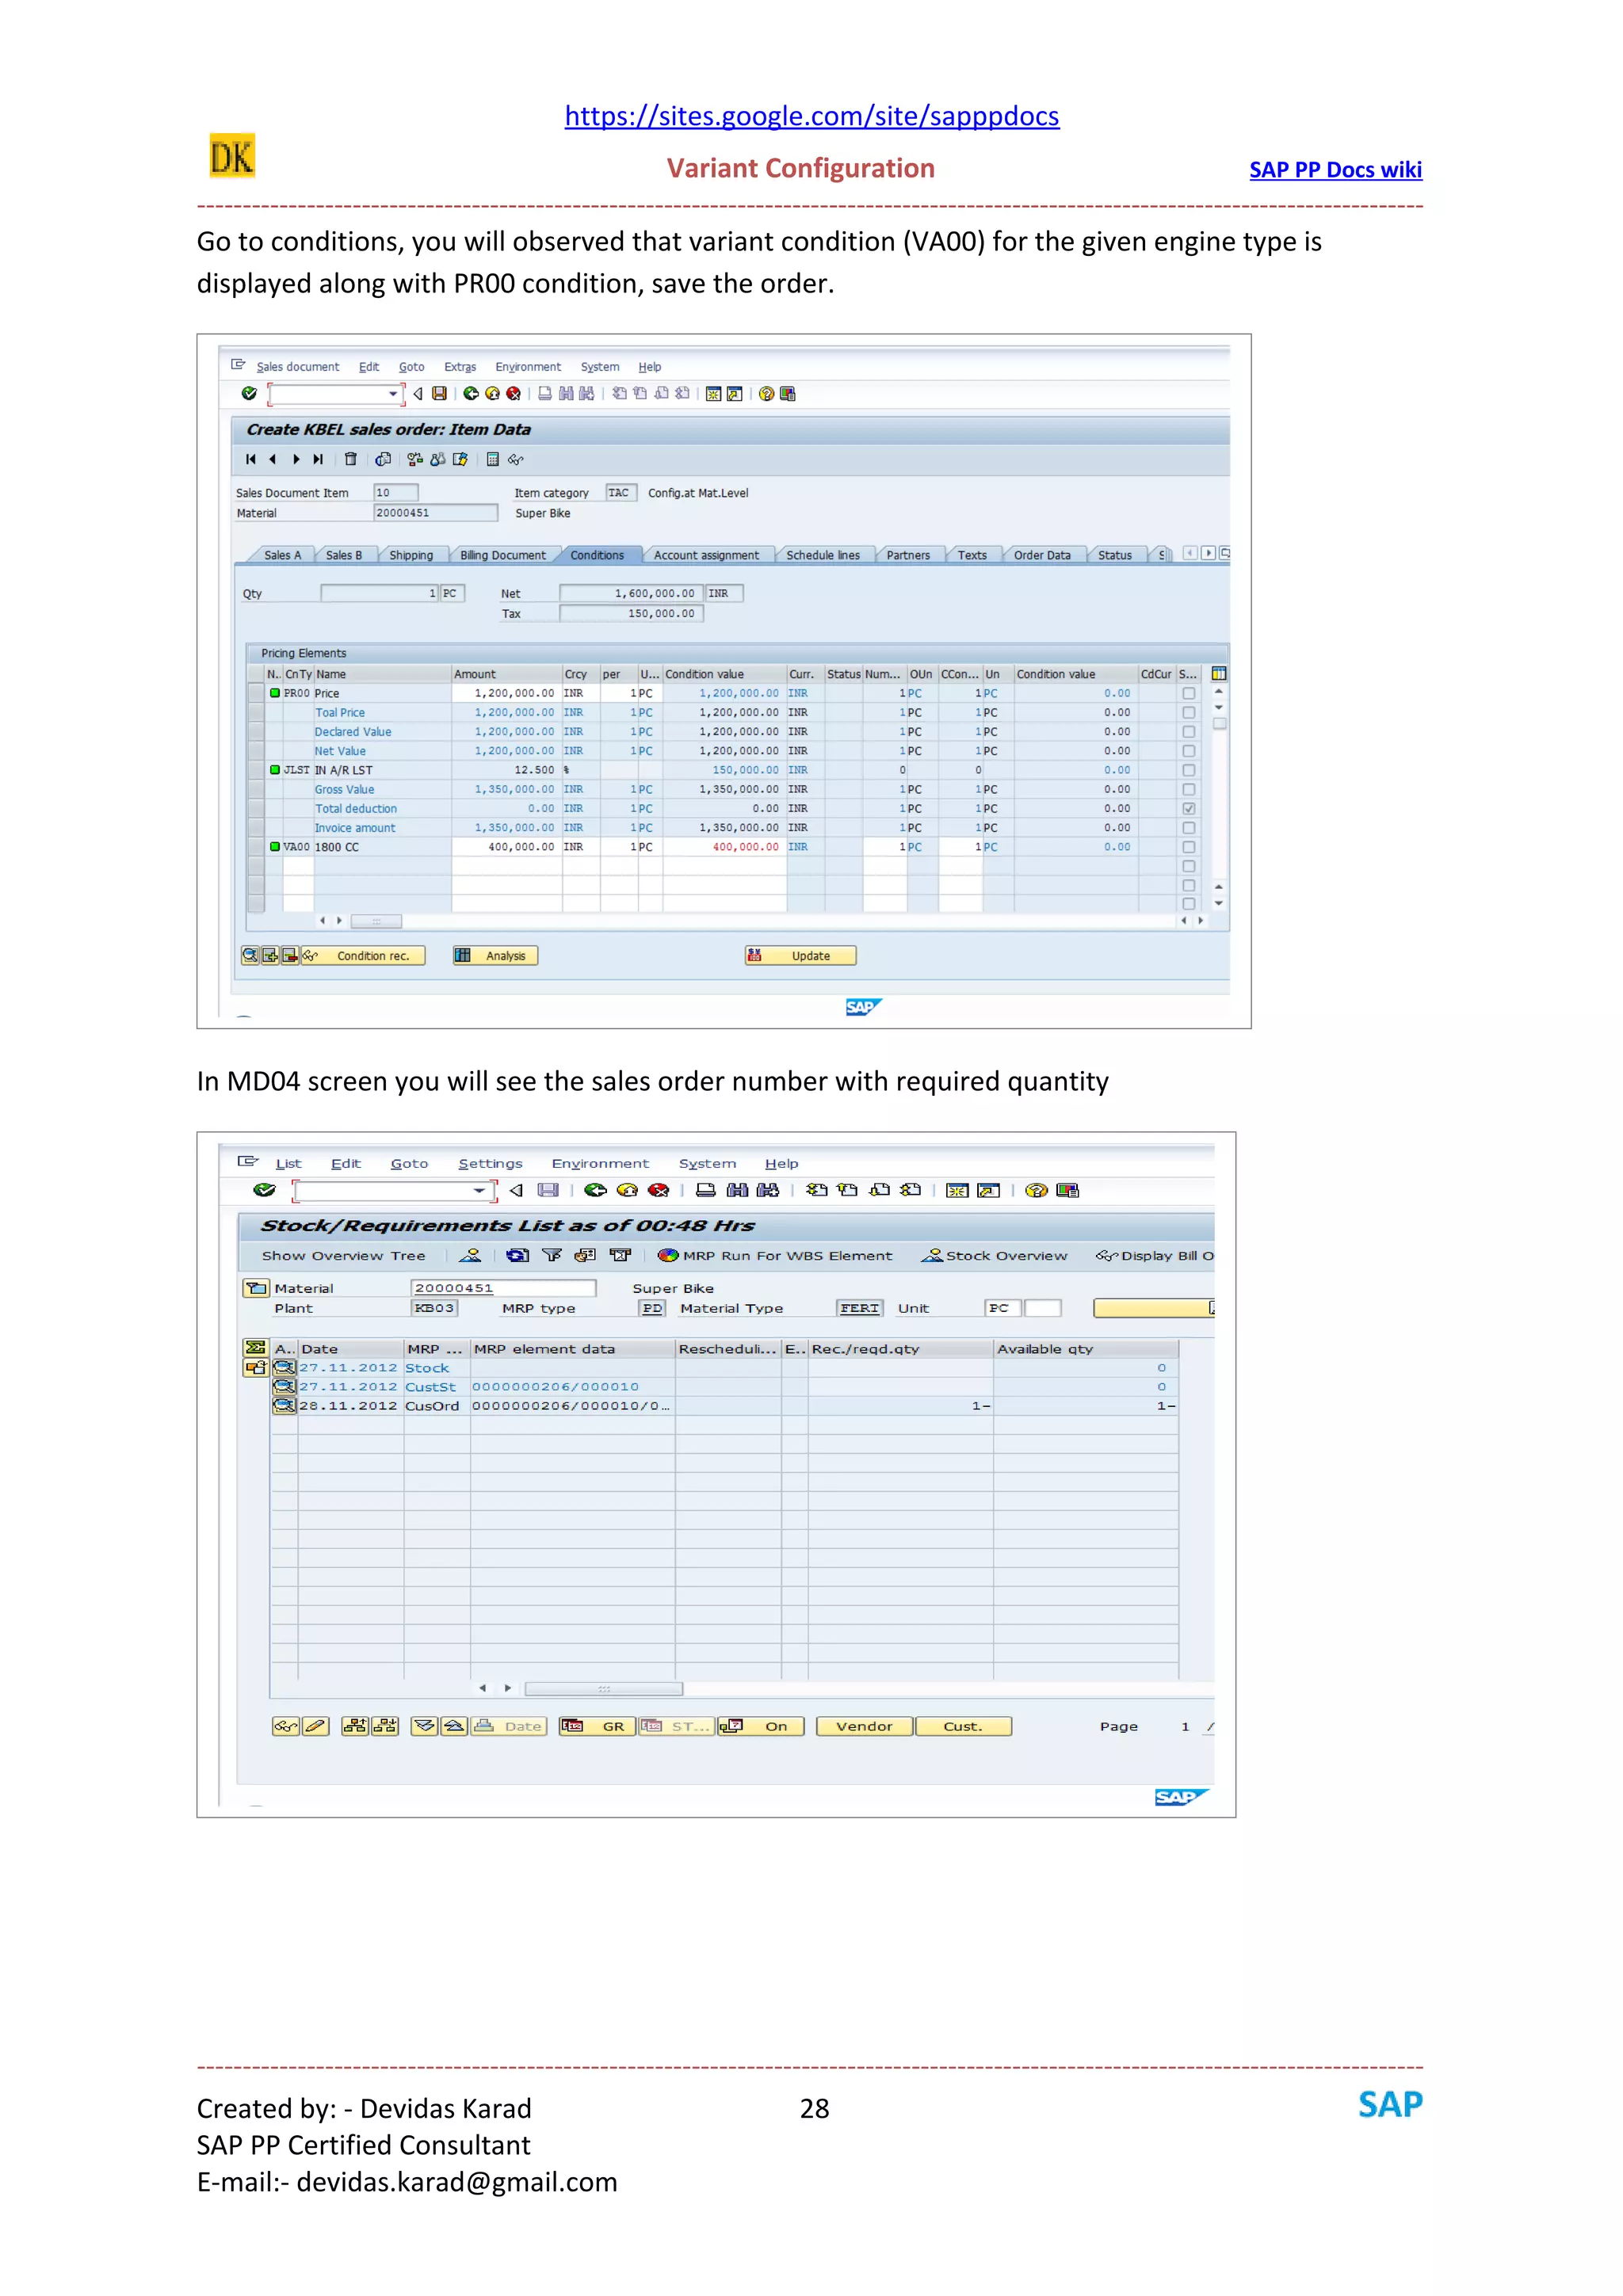The image size is (1623, 2296).
Task: Click the calculator-like pricing icon in Item Data toolbar
Action: tap(493, 460)
